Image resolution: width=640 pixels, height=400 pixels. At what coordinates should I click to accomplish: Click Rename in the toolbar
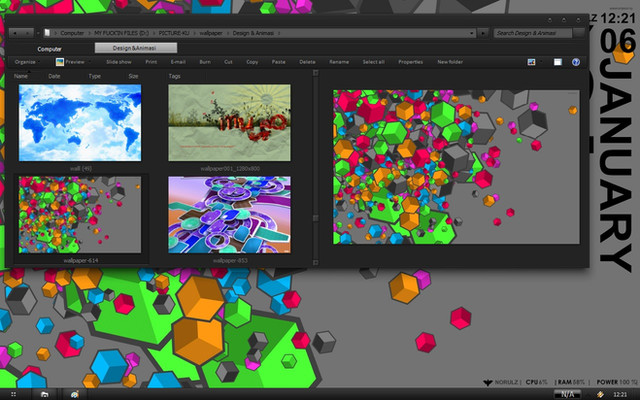coord(339,62)
